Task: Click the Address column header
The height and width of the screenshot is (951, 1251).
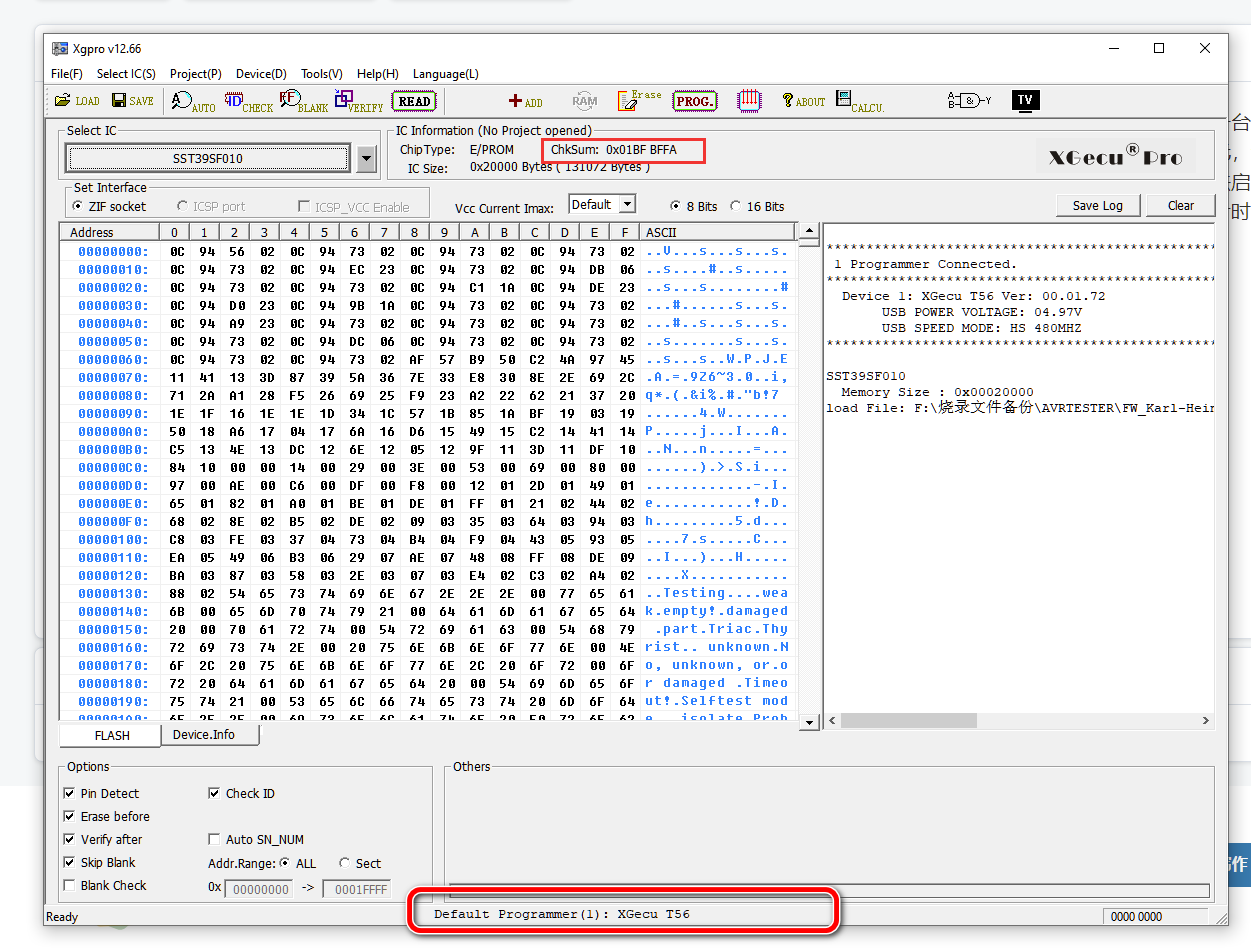Action: coord(111,232)
